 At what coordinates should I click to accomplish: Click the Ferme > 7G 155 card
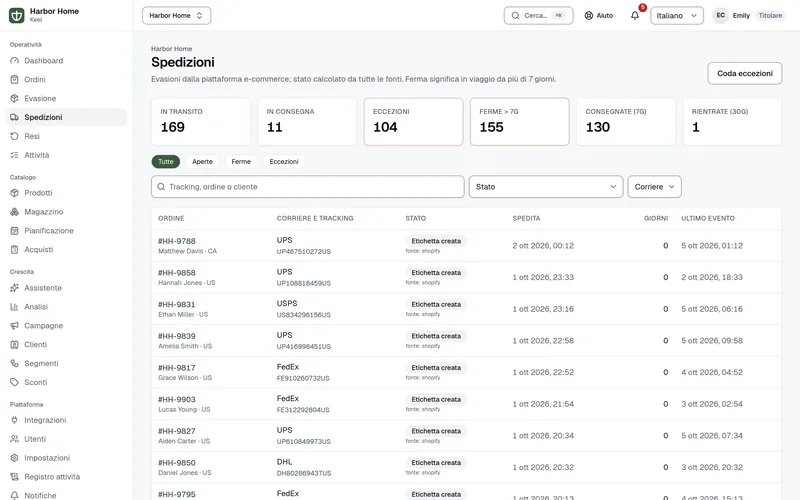[520, 122]
